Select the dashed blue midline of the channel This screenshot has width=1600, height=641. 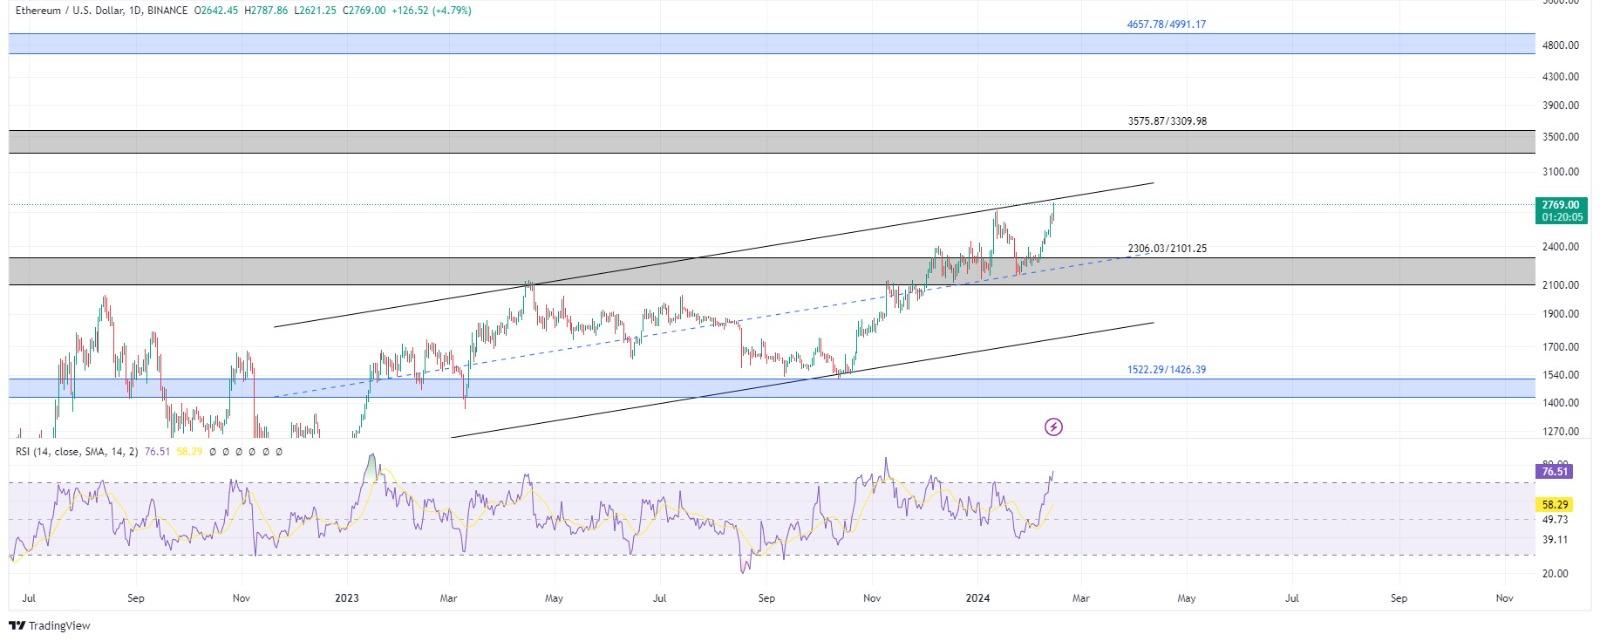713,326
